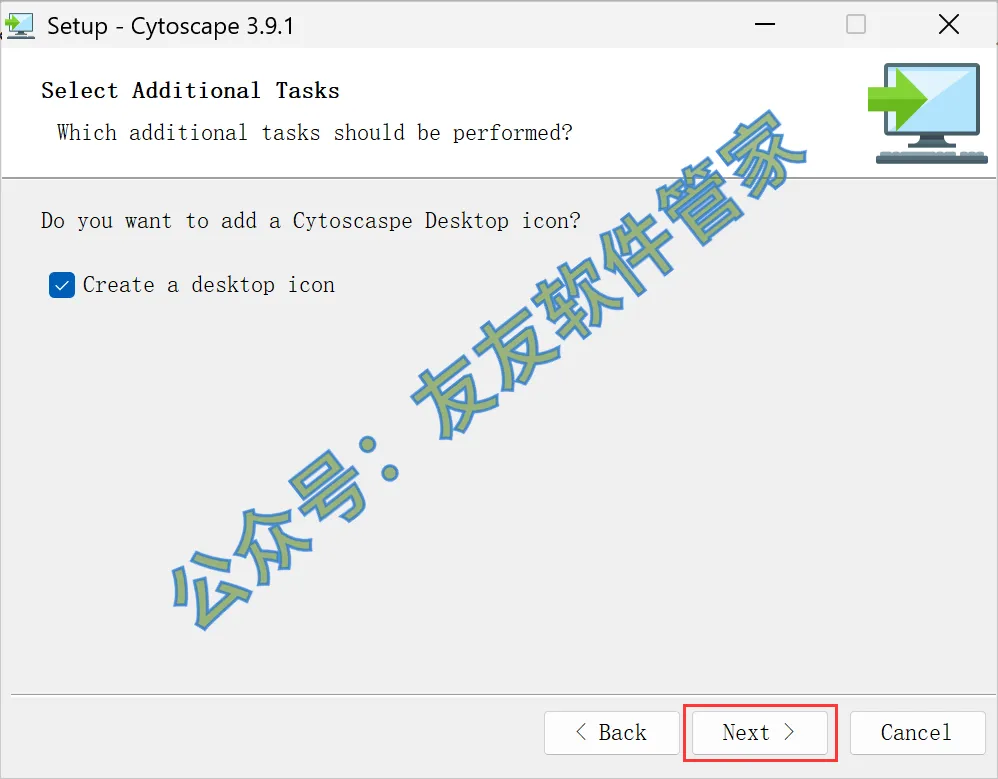Close the setup window with the X

(948, 25)
